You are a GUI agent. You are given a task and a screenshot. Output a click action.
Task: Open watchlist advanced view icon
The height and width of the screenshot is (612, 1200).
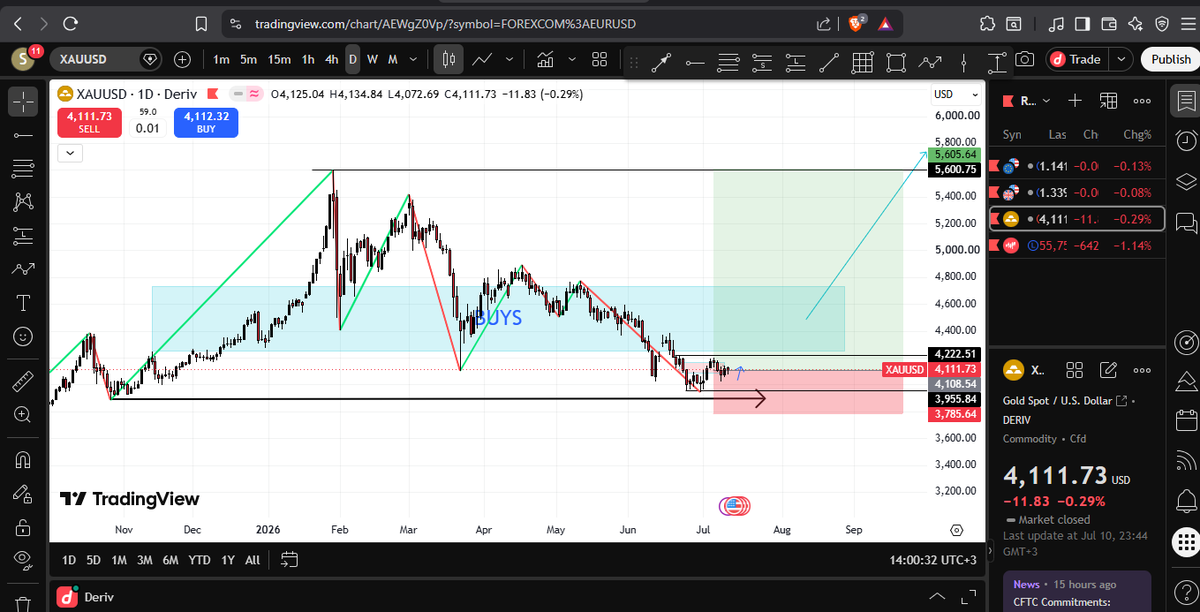click(1108, 101)
